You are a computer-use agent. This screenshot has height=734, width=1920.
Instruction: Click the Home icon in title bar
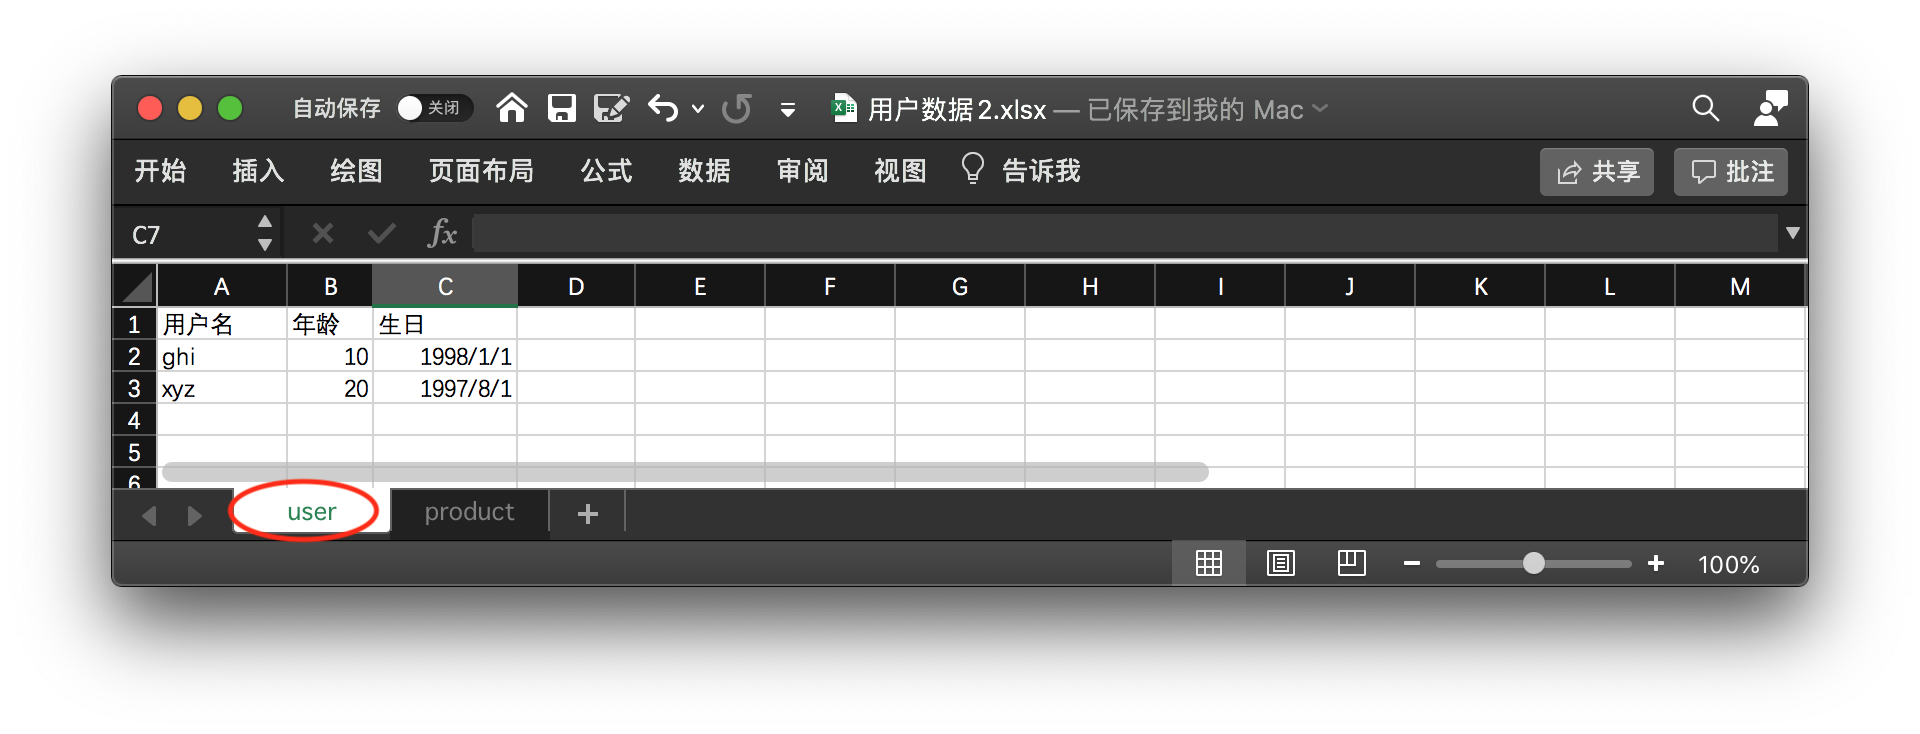click(512, 108)
